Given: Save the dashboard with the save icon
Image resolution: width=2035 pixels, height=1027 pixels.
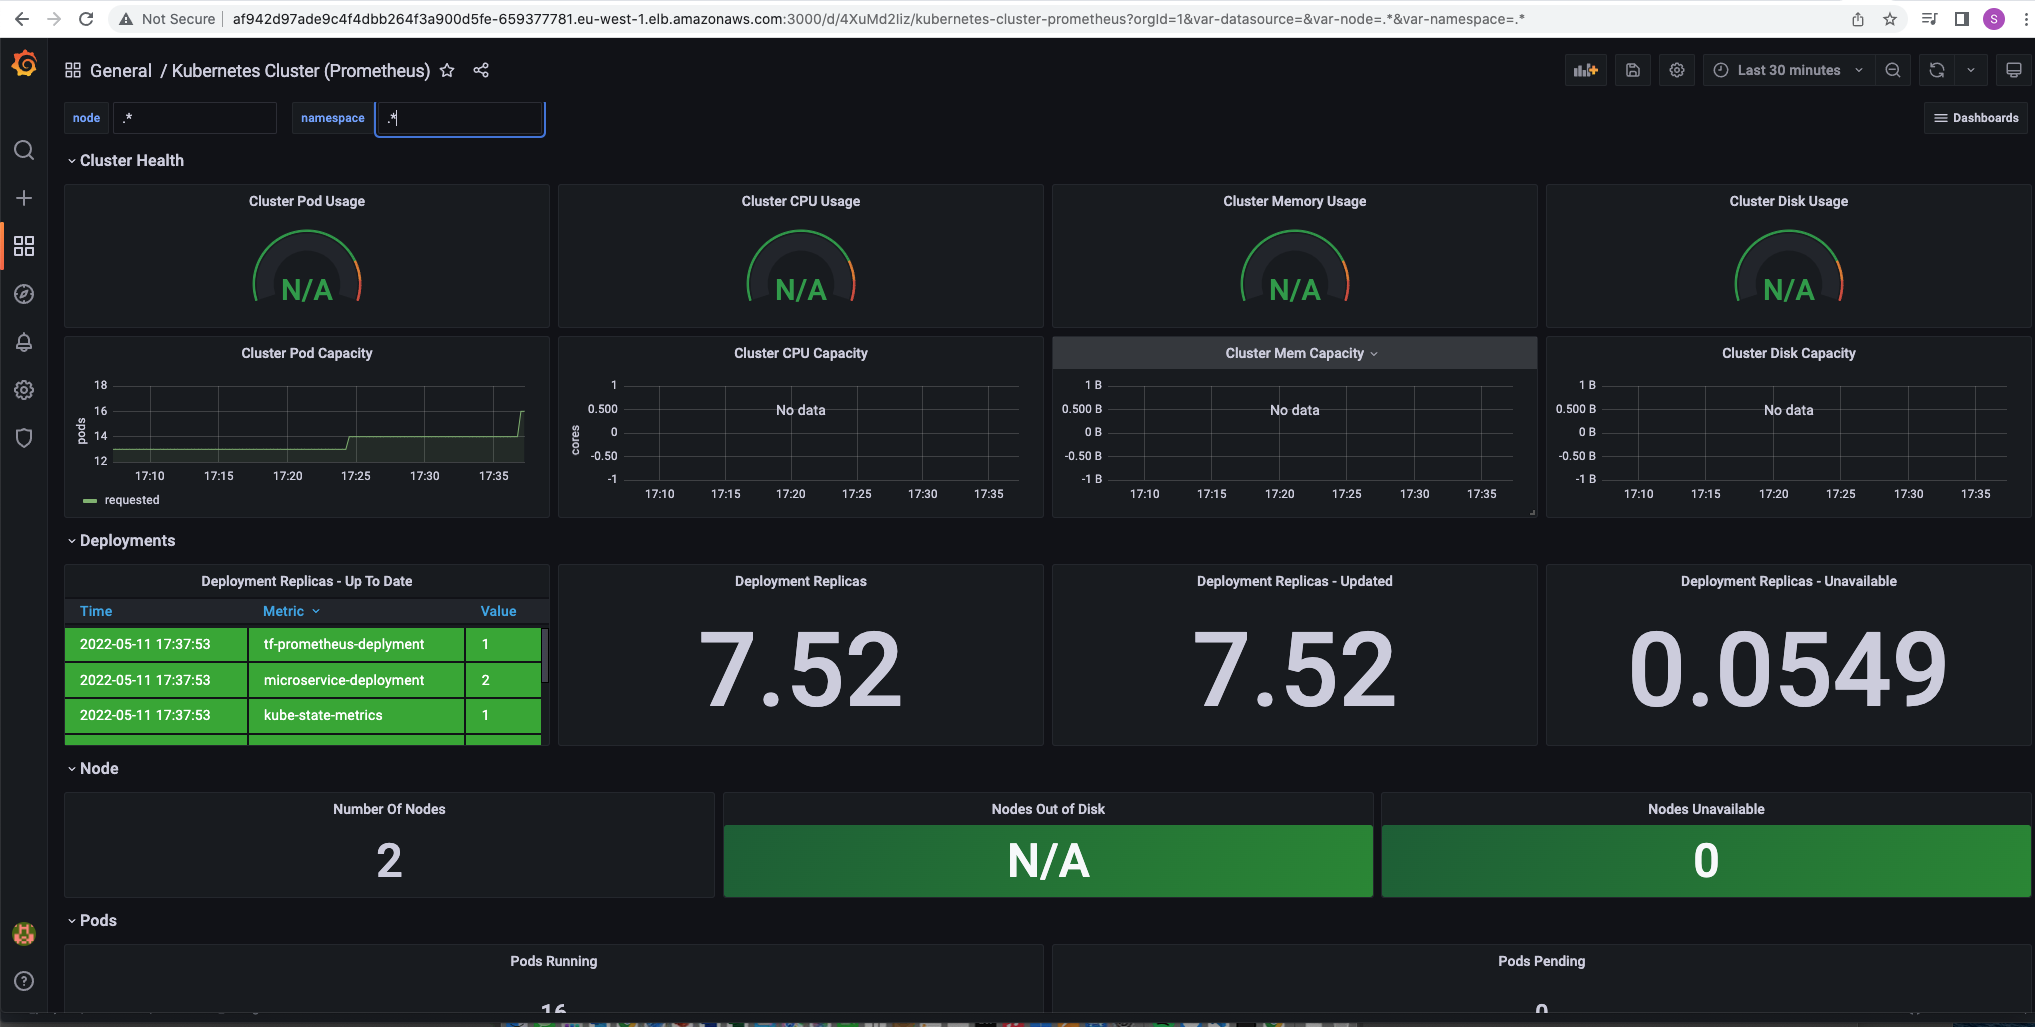Looking at the screenshot, I should point(1633,70).
